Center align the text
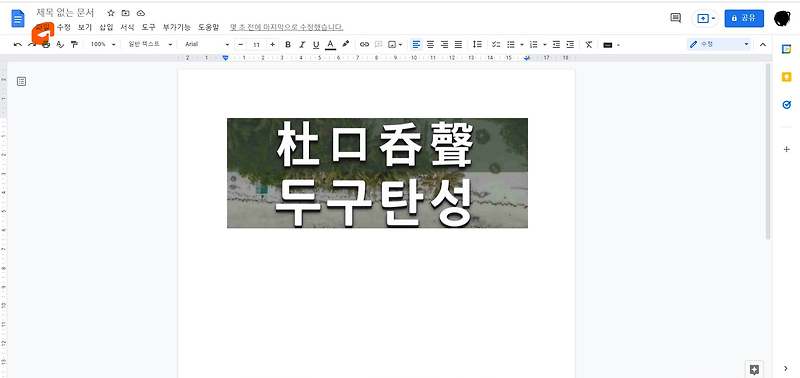800x378 pixels. (431, 45)
